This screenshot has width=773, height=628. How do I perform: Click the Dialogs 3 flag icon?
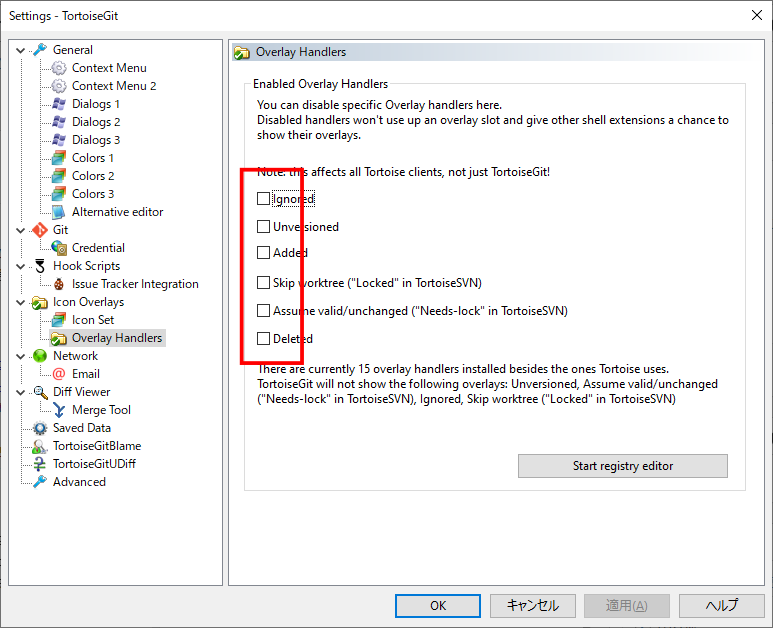pos(59,140)
